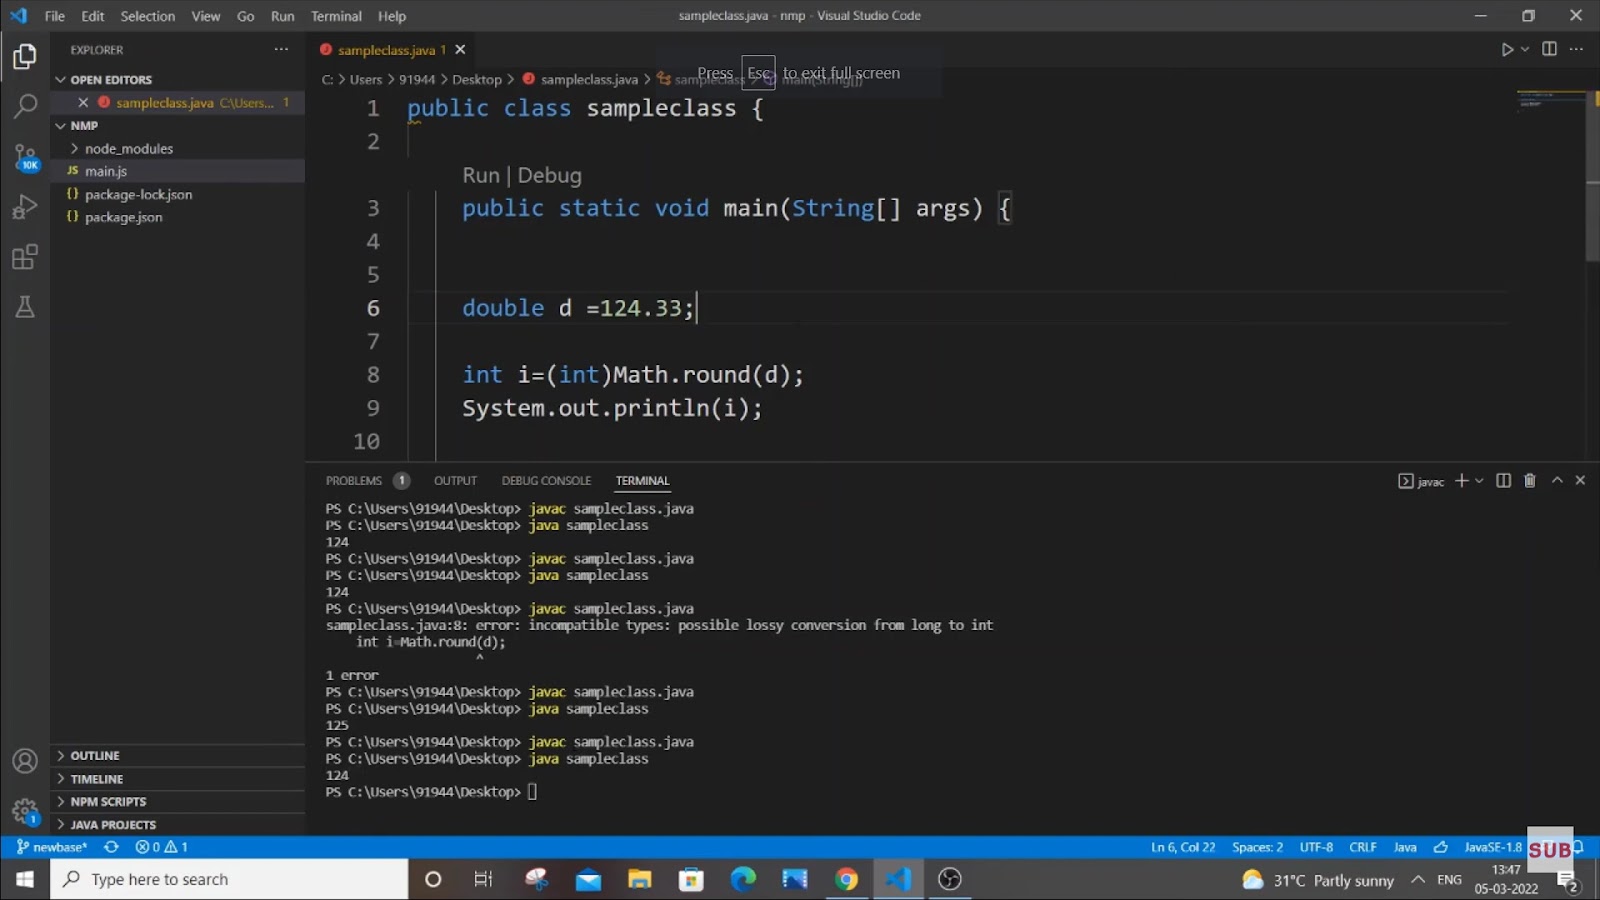Open the Terminal menu
The height and width of the screenshot is (900, 1600).
click(336, 16)
